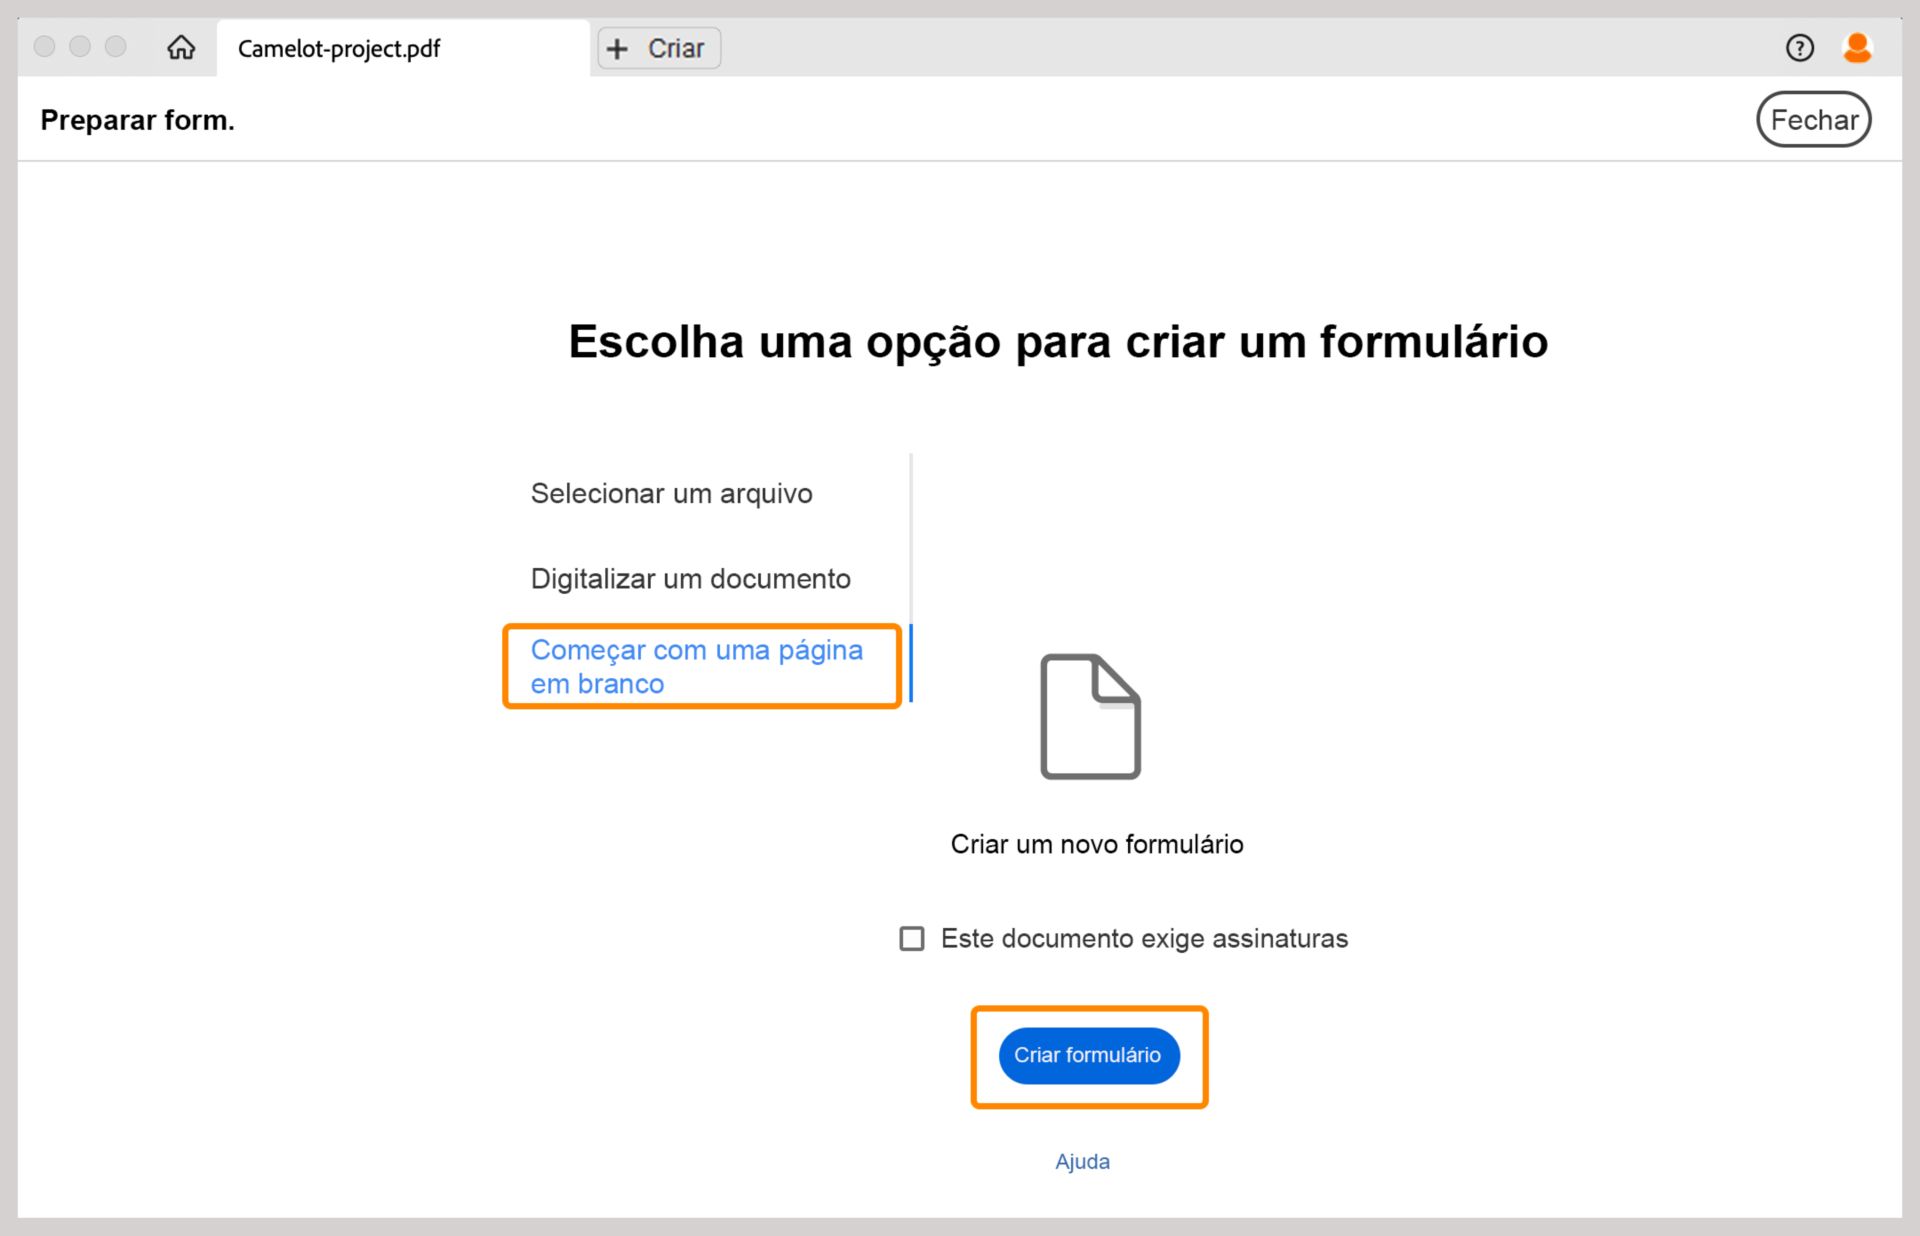Select the plus icon next to Criar
Image resolution: width=1920 pixels, height=1236 pixels.
619,47
